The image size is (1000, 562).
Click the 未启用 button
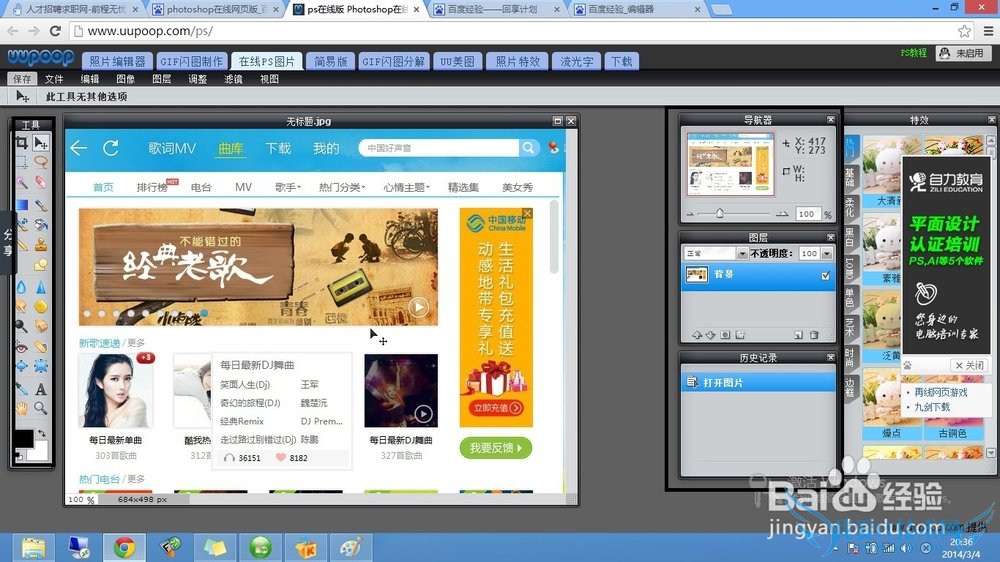[x=963, y=53]
